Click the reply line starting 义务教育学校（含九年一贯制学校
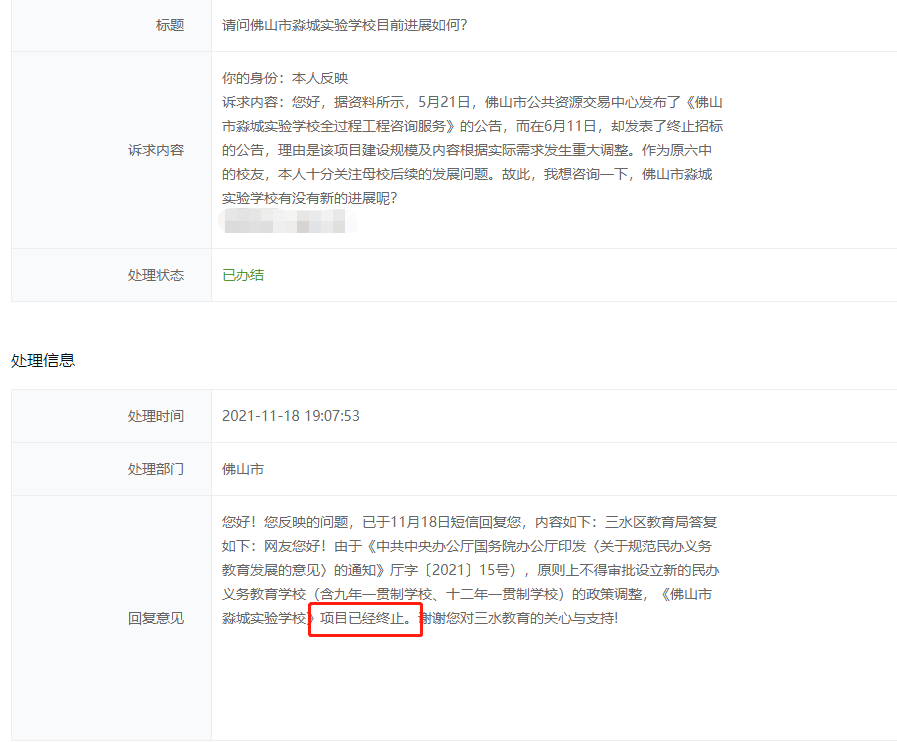The height and width of the screenshot is (742, 897). (467, 594)
